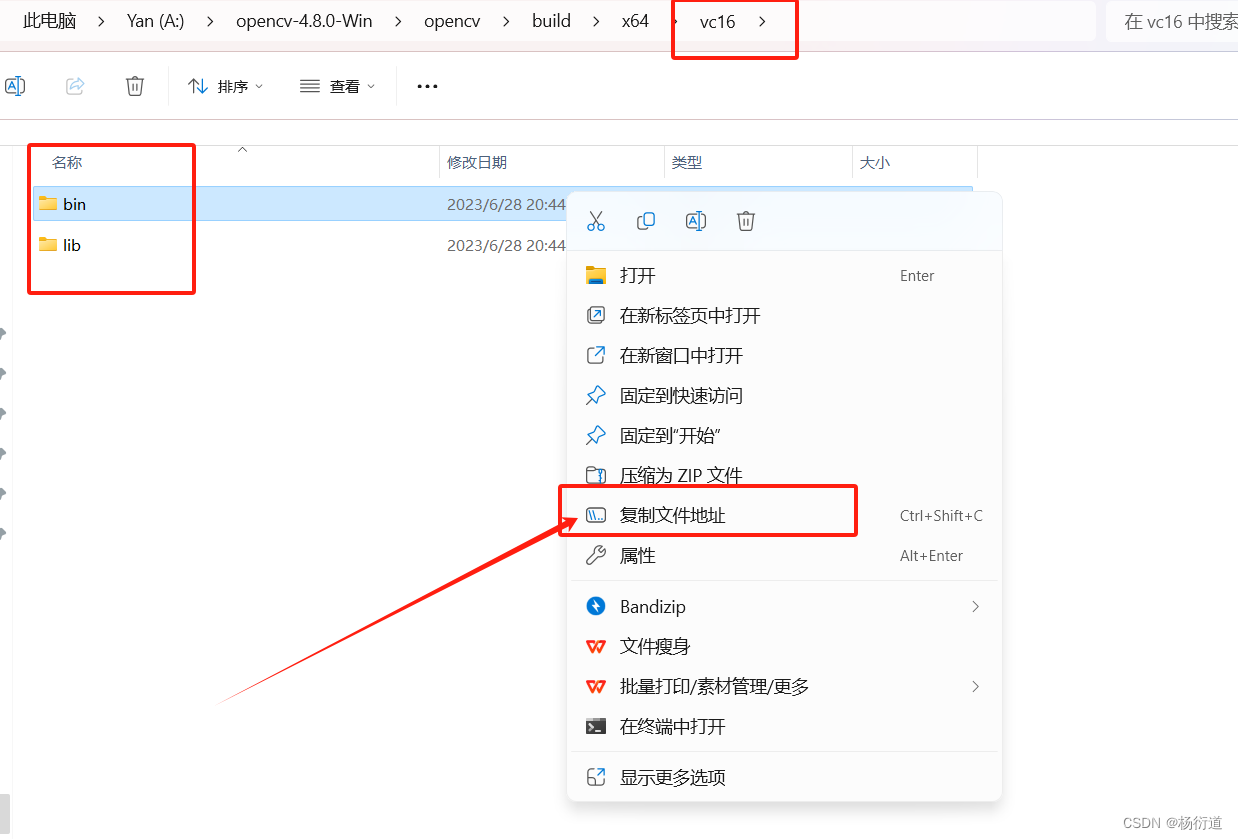Click the Bandizip icon in the context menu

596,606
